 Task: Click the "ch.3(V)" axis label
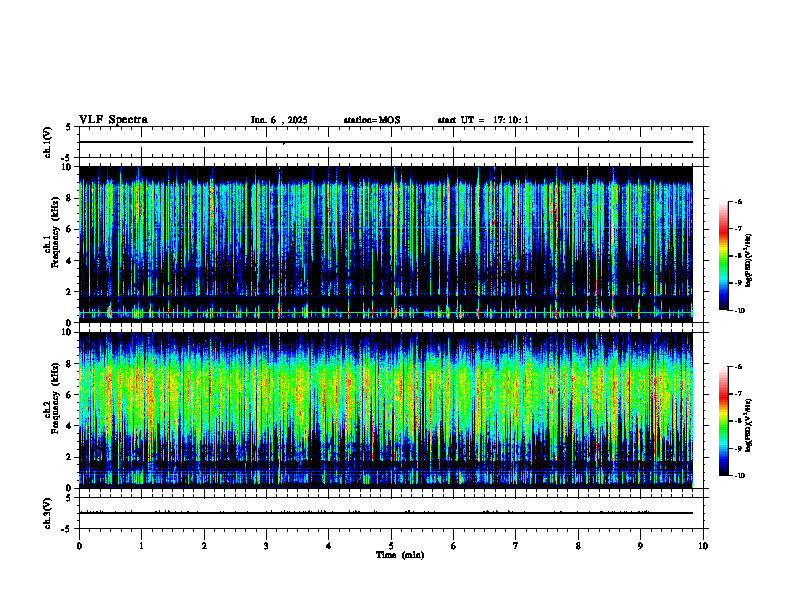tap(47, 513)
